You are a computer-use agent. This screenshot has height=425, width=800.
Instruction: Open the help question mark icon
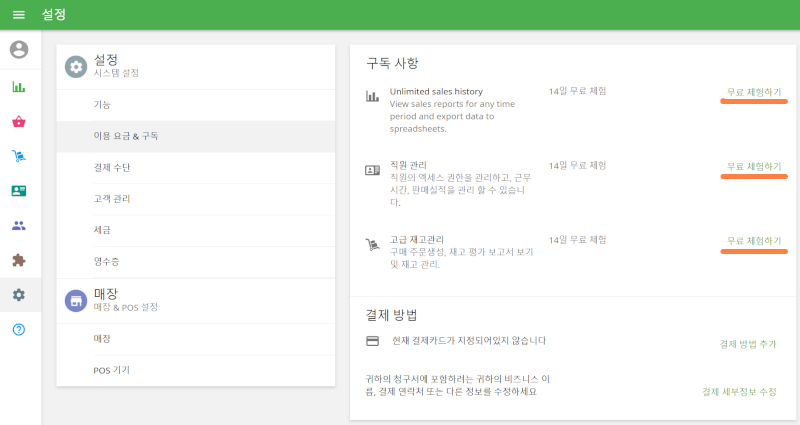coord(19,329)
